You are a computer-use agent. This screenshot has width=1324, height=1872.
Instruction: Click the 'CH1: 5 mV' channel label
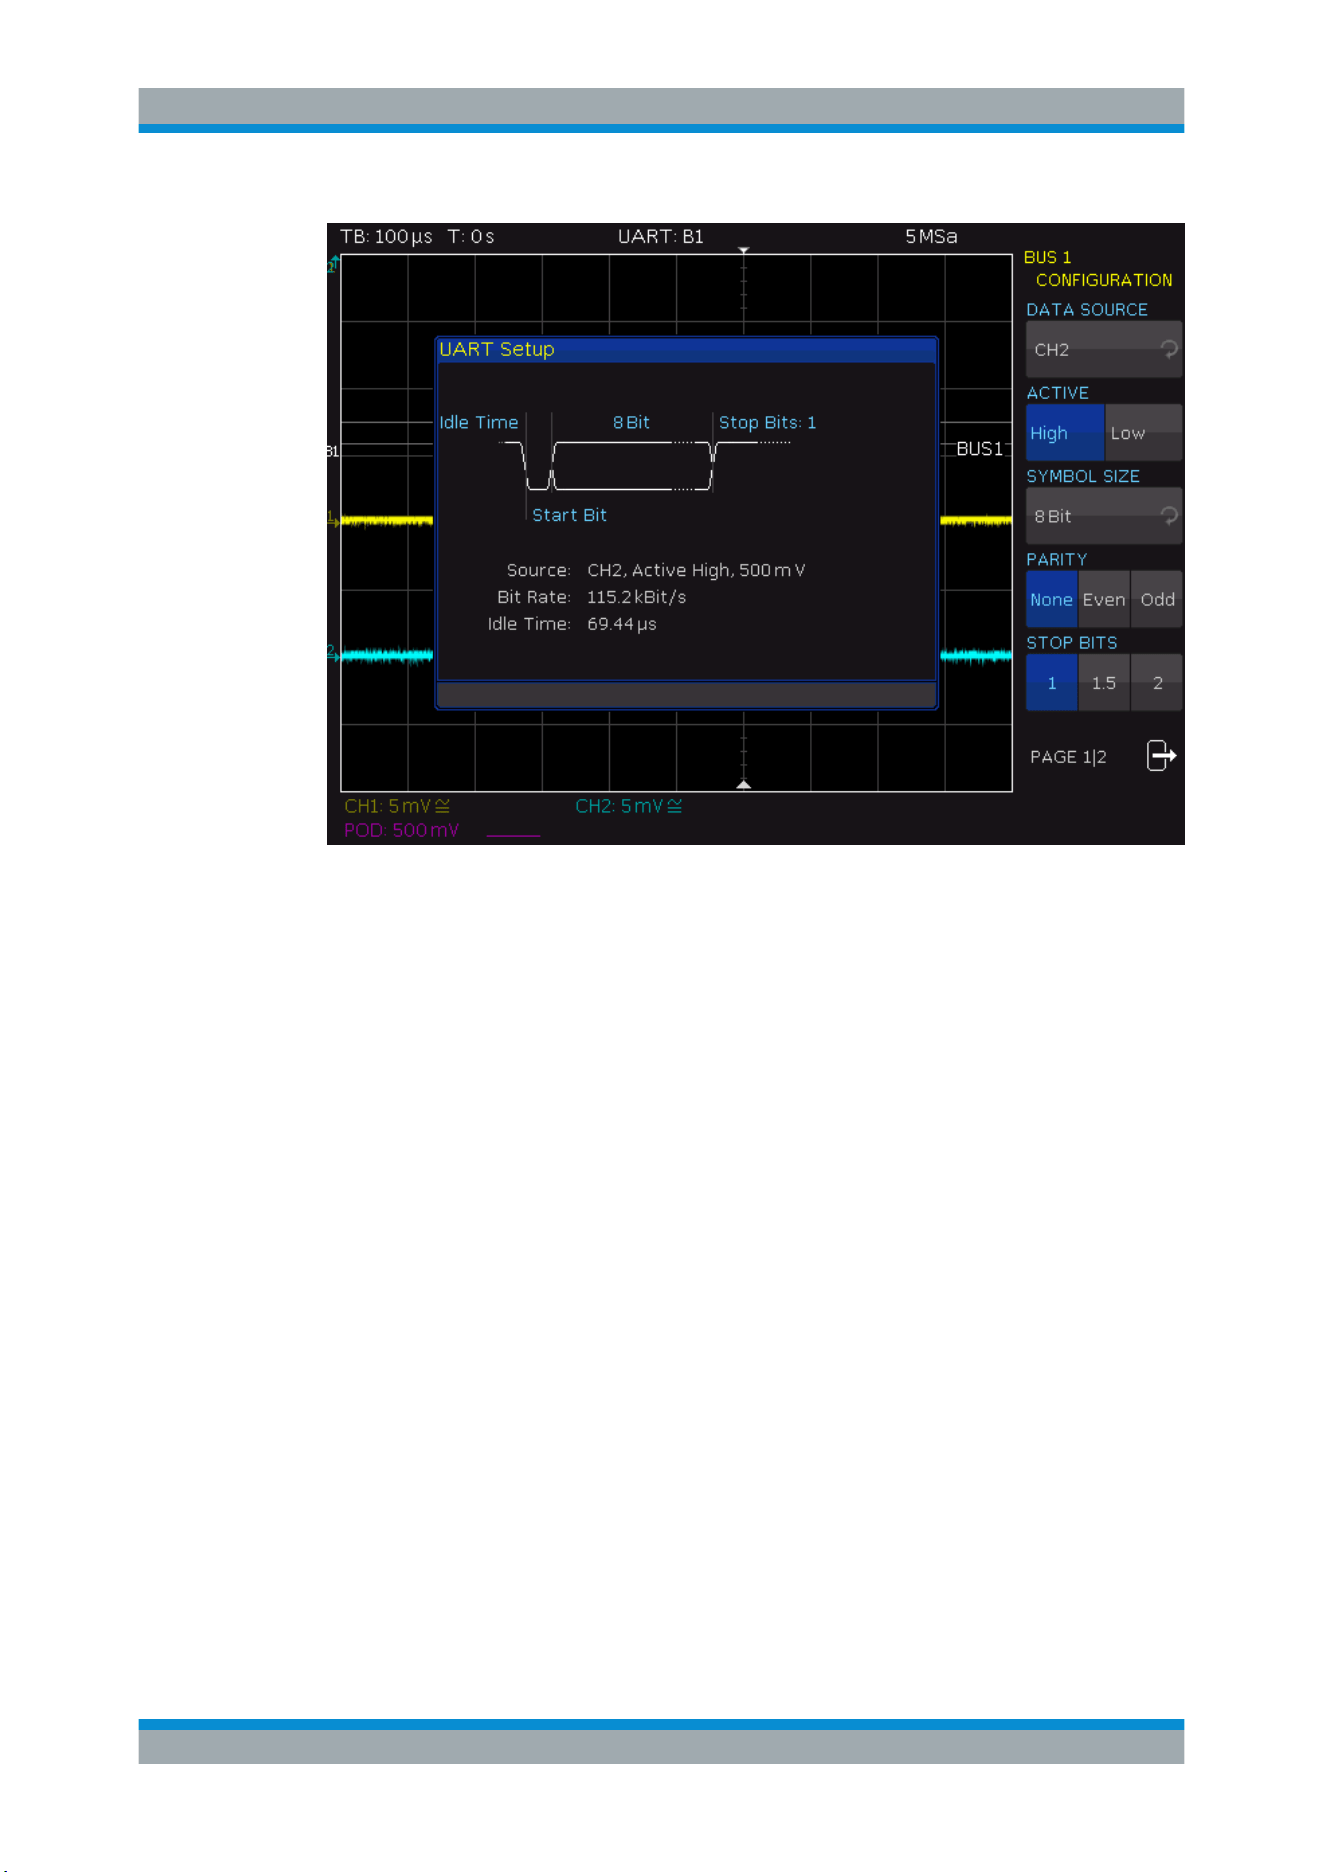397,806
